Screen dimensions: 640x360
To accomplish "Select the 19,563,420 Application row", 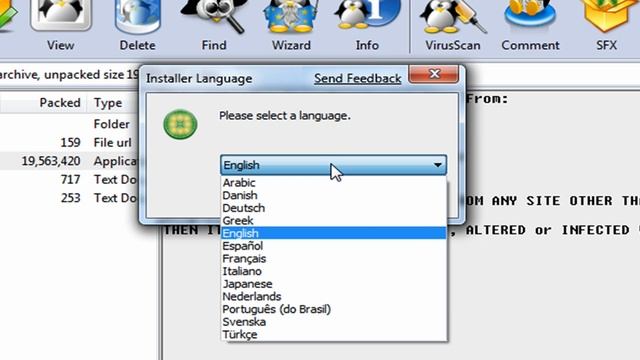I will (x=69, y=161).
